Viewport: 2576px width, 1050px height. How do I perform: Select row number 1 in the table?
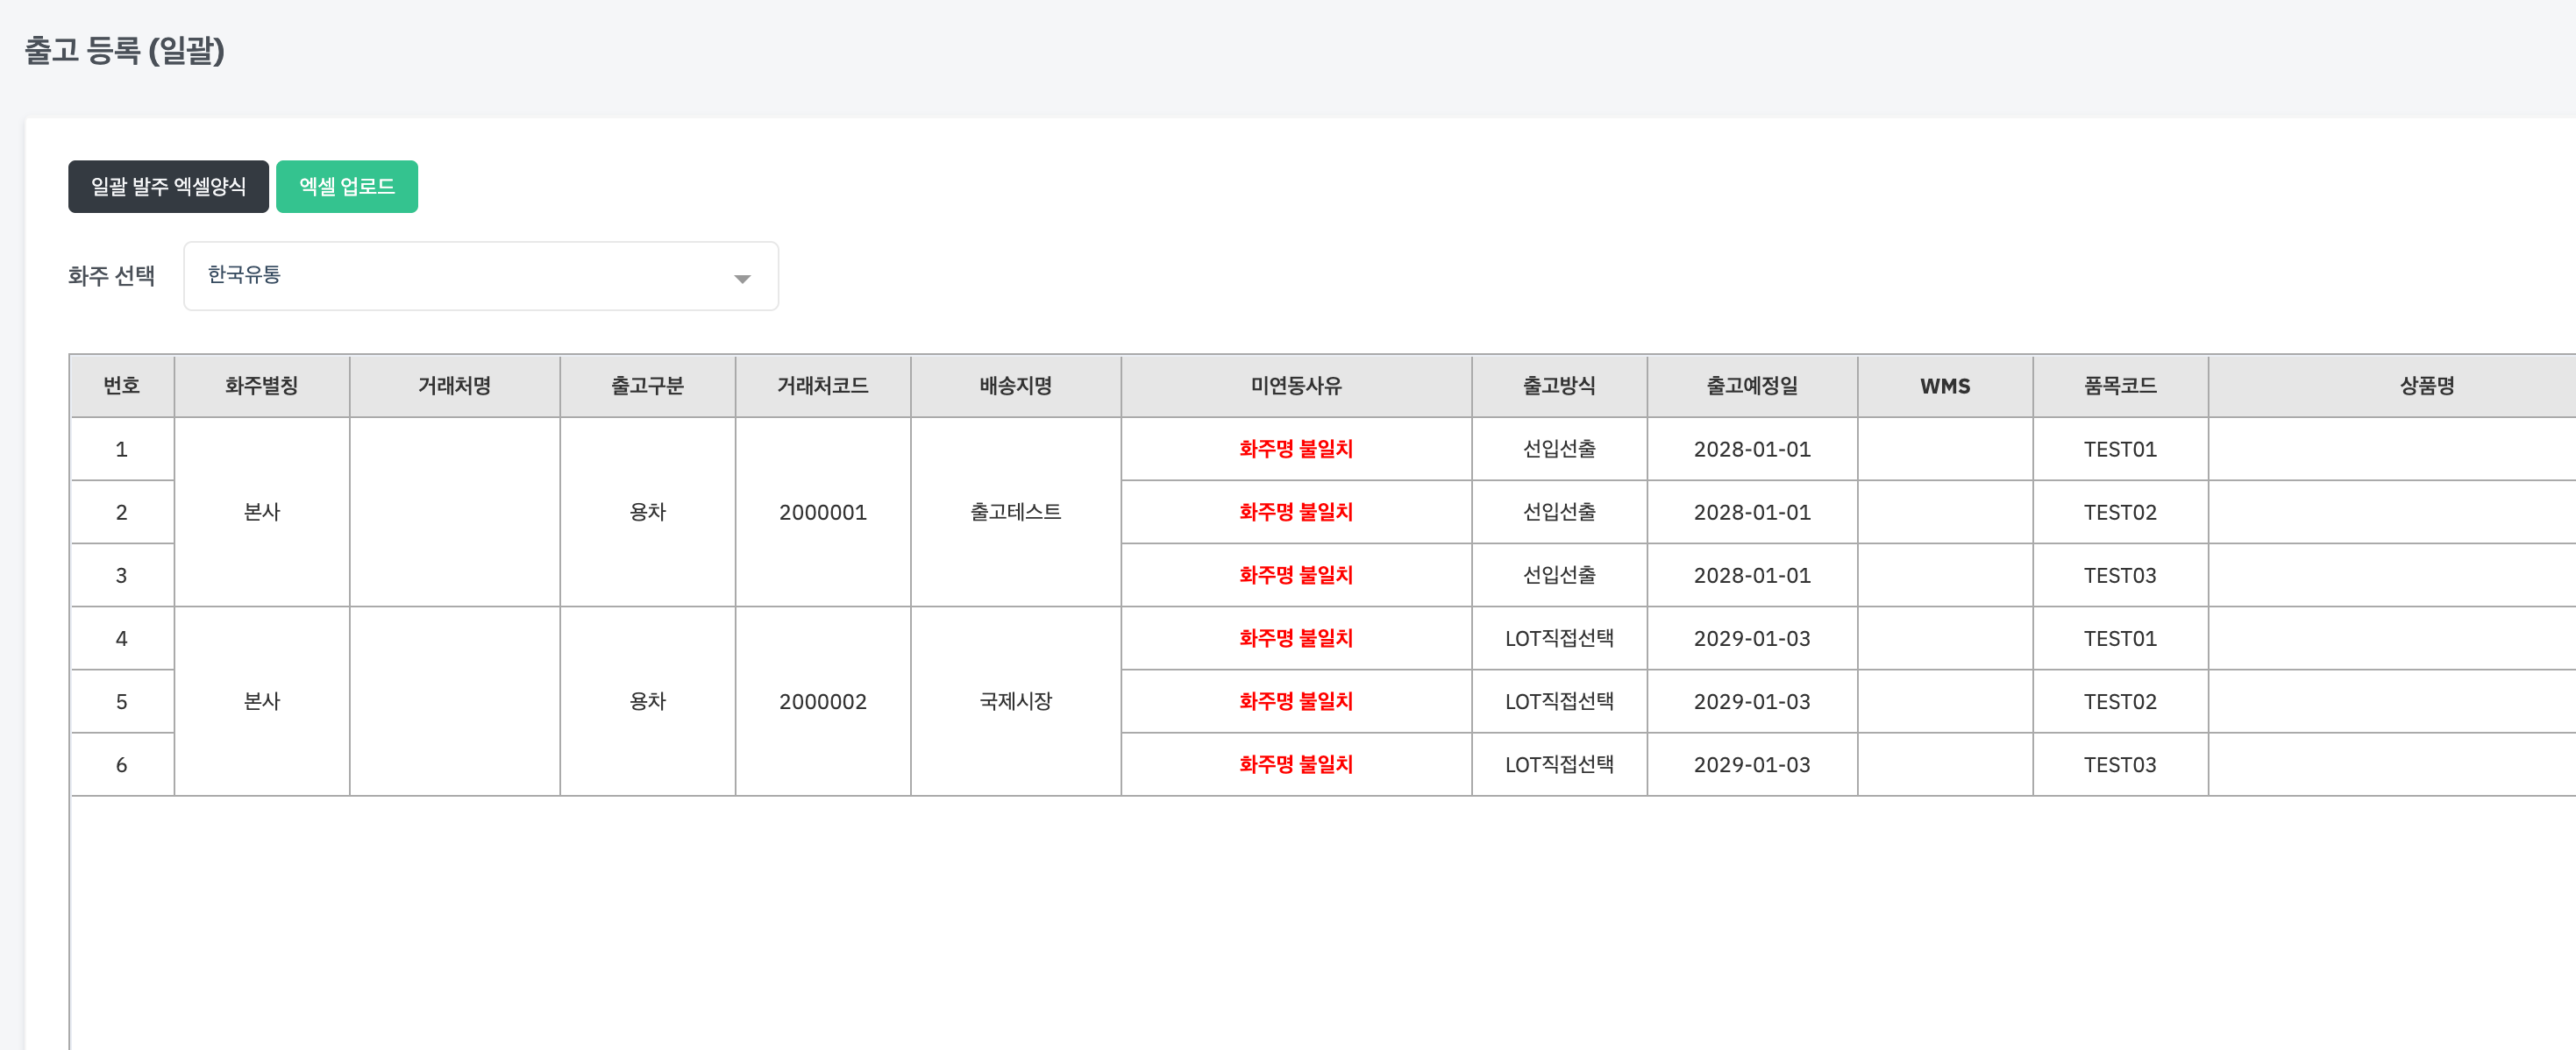[x=121, y=449]
